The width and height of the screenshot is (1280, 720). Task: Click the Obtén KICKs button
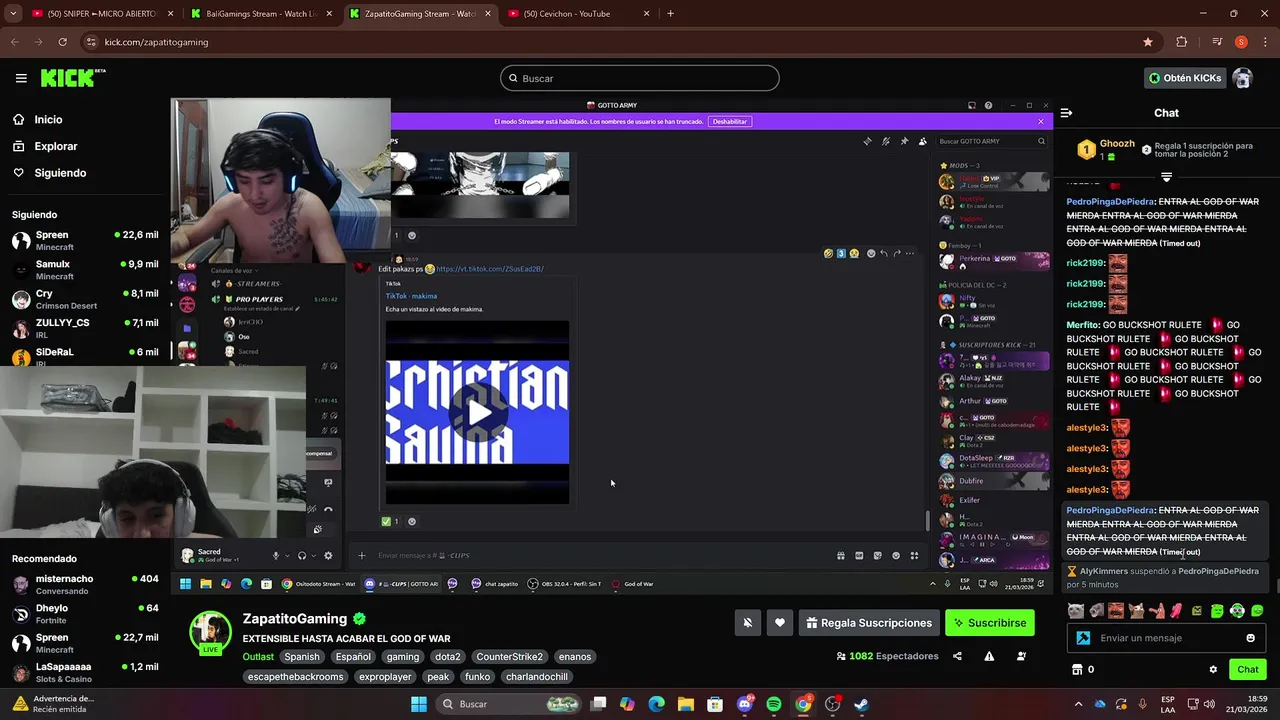(x=1185, y=78)
